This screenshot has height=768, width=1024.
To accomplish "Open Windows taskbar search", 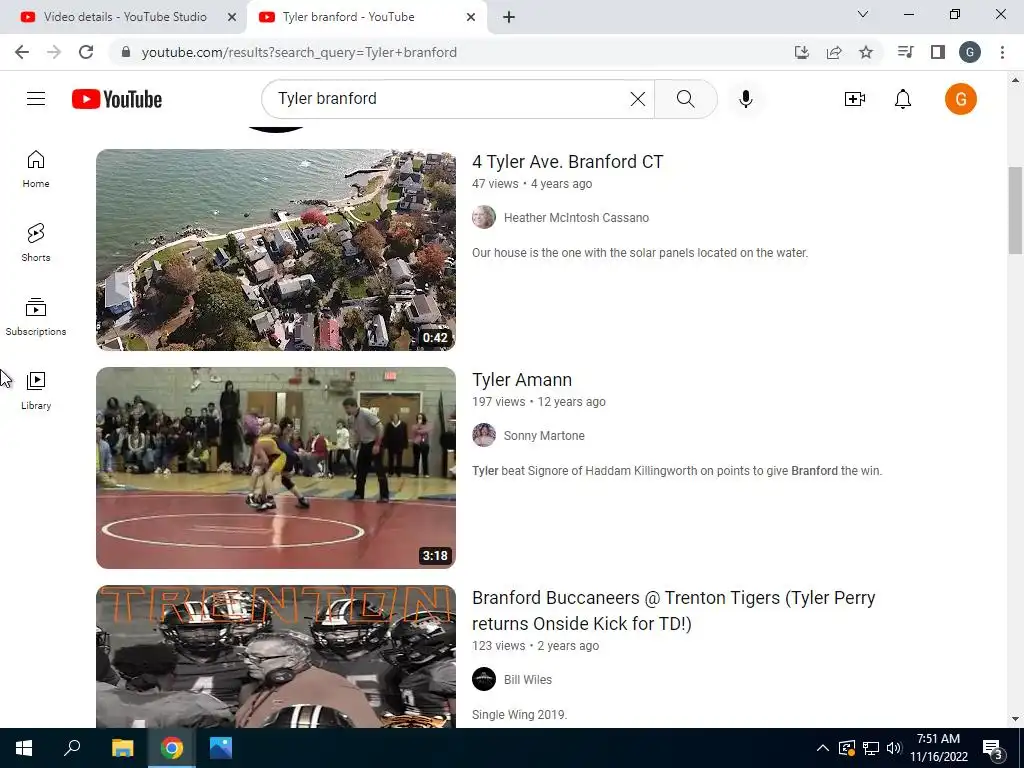I will pyautogui.click(x=72, y=748).
